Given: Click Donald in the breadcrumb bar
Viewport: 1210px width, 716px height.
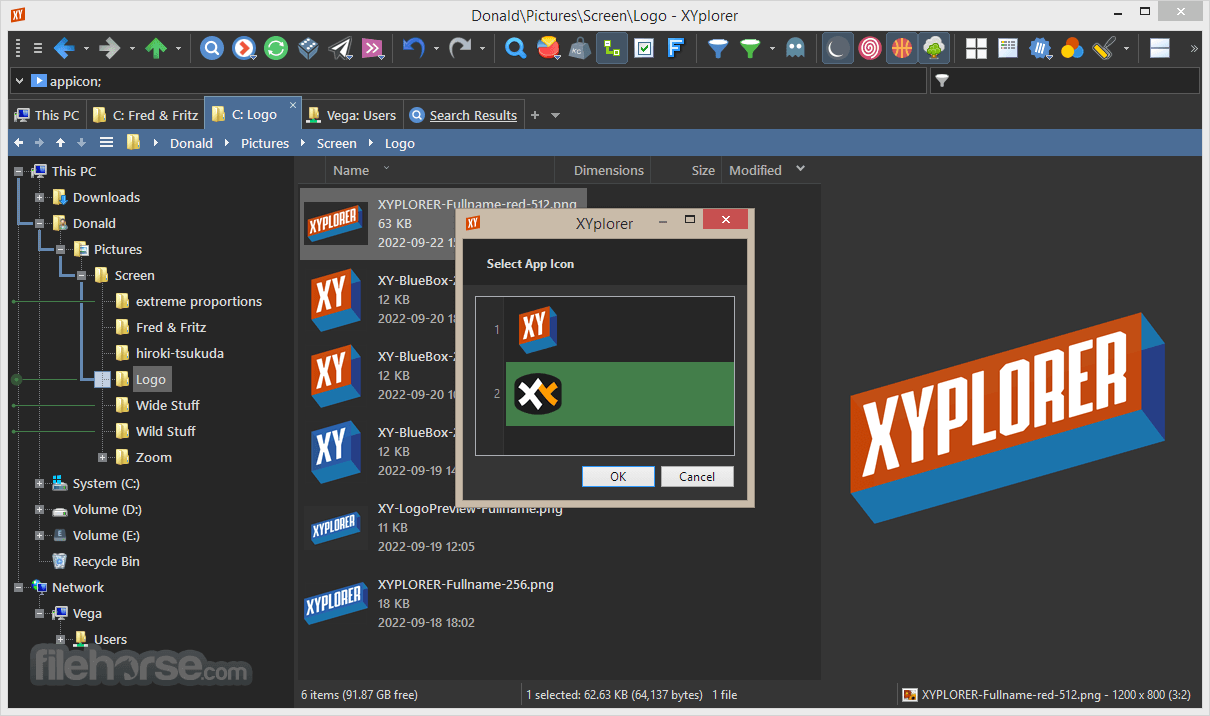Looking at the screenshot, I should click(x=191, y=143).
